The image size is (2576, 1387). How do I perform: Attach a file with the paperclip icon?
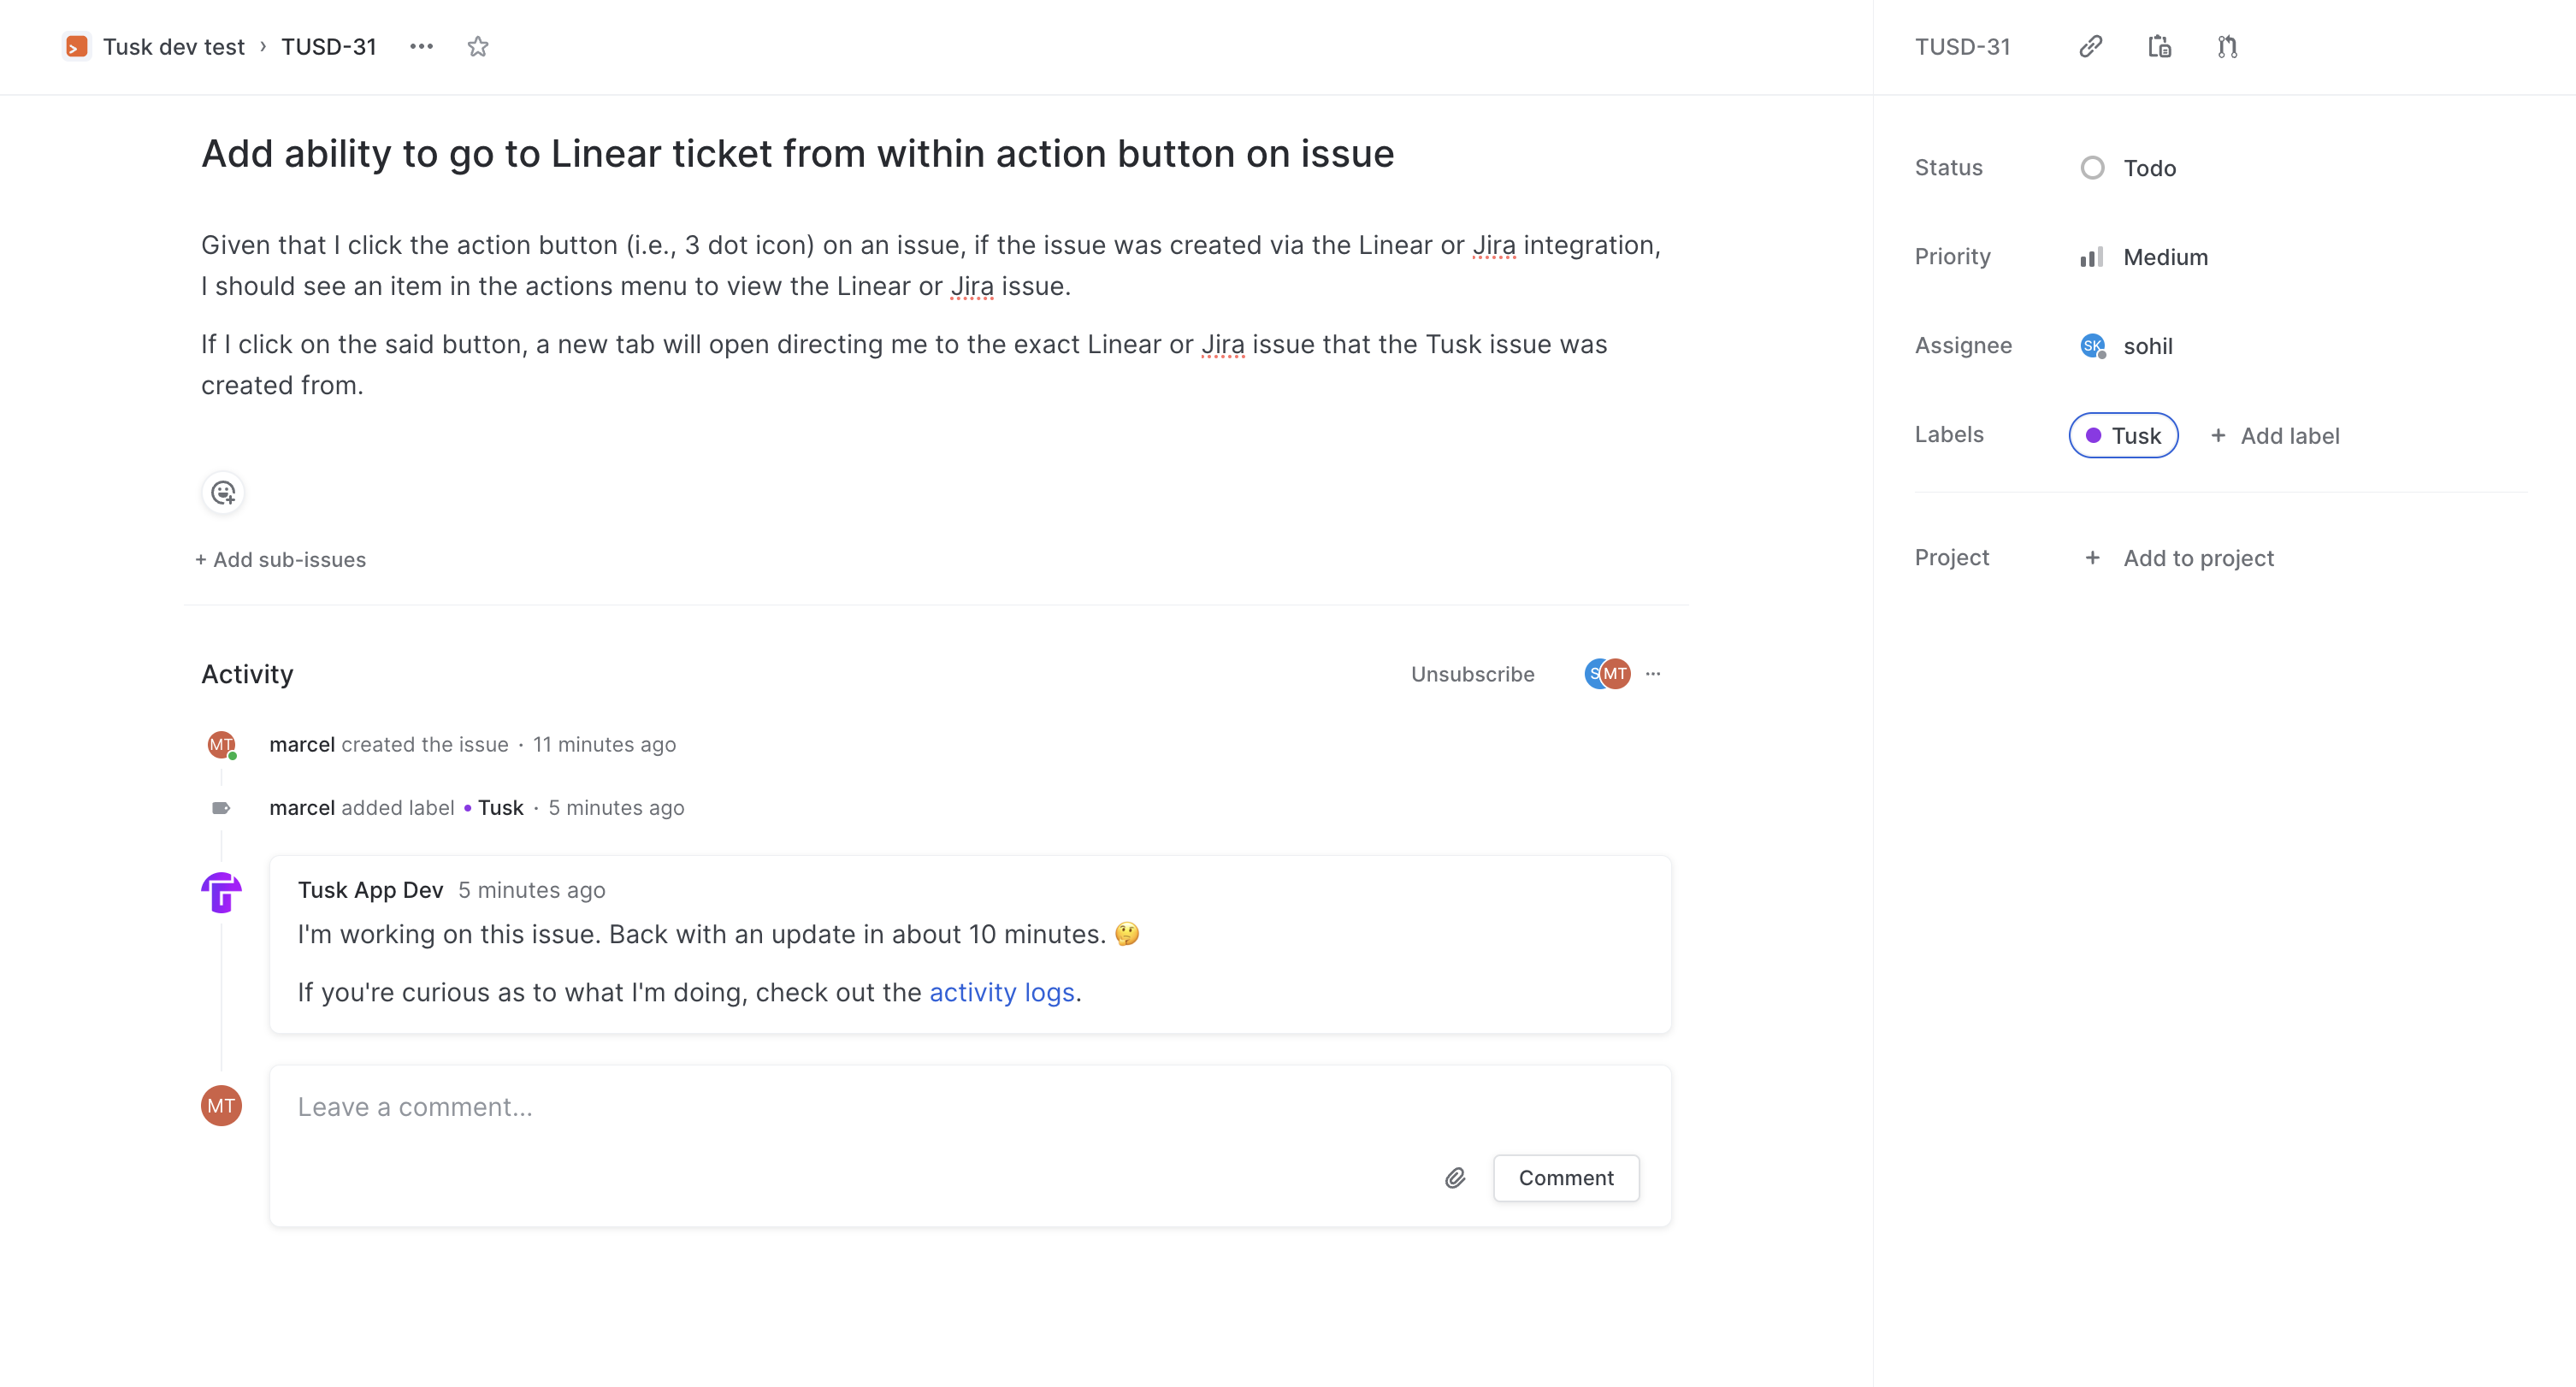pos(1455,1178)
